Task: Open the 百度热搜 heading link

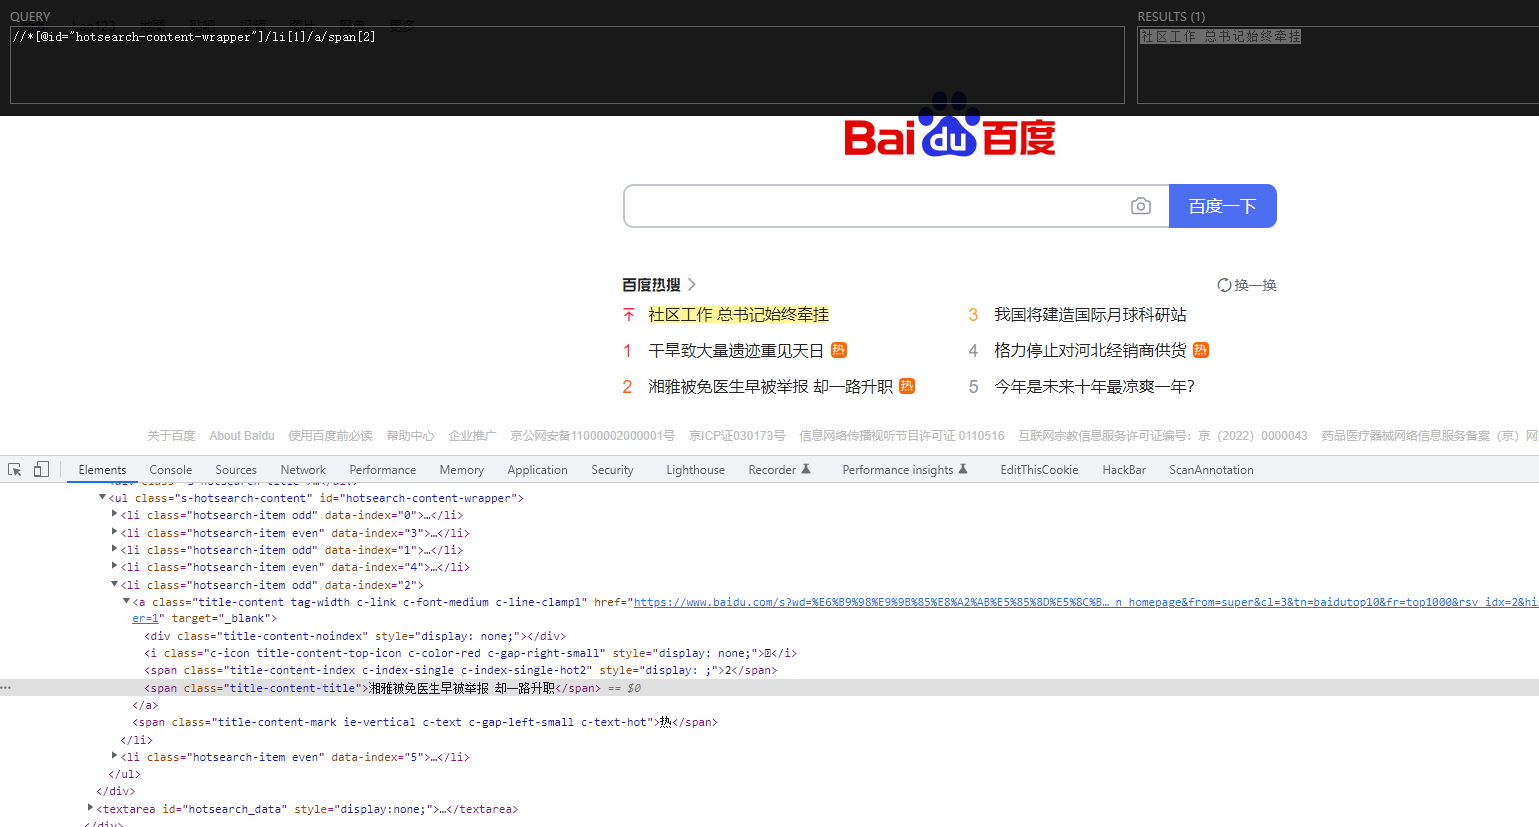Action: coord(659,285)
